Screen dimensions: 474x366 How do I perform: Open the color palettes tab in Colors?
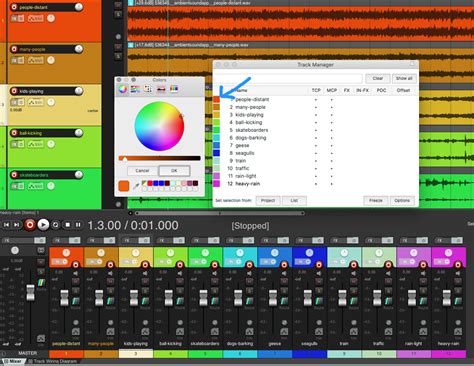(x=148, y=89)
